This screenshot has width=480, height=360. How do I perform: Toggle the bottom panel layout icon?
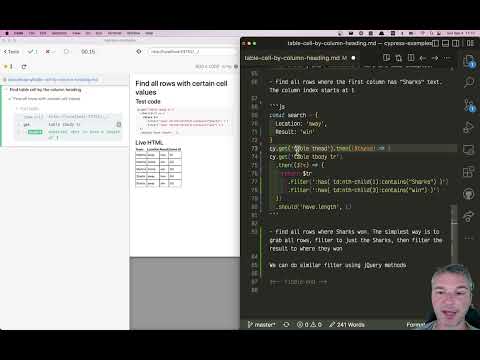pyautogui.click(x=446, y=43)
